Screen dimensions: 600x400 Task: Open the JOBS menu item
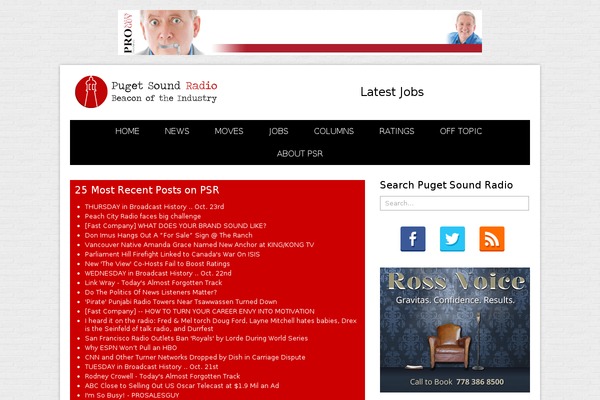point(278,131)
